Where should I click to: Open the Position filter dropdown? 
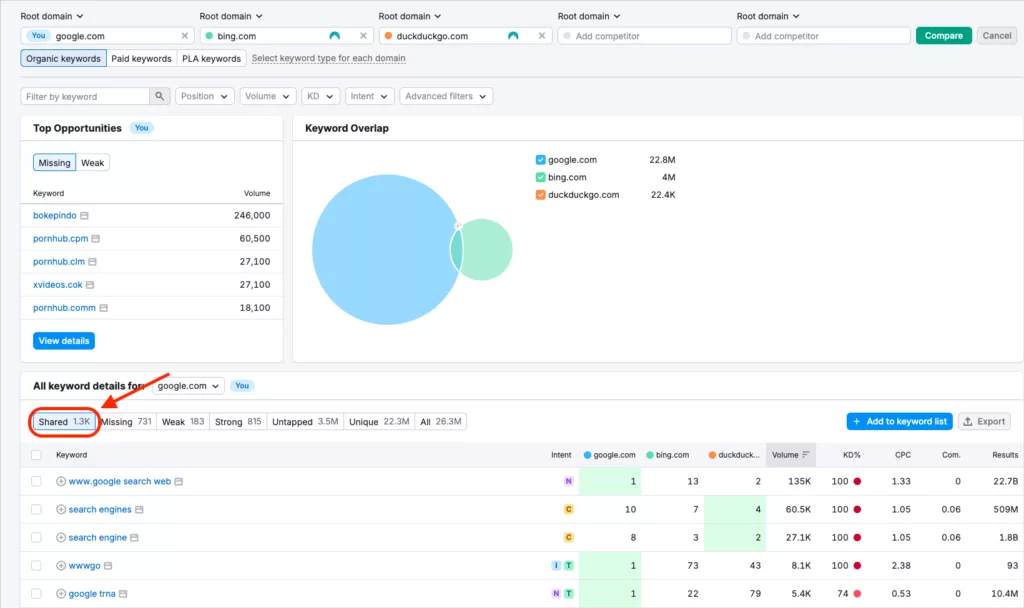tap(204, 96)
